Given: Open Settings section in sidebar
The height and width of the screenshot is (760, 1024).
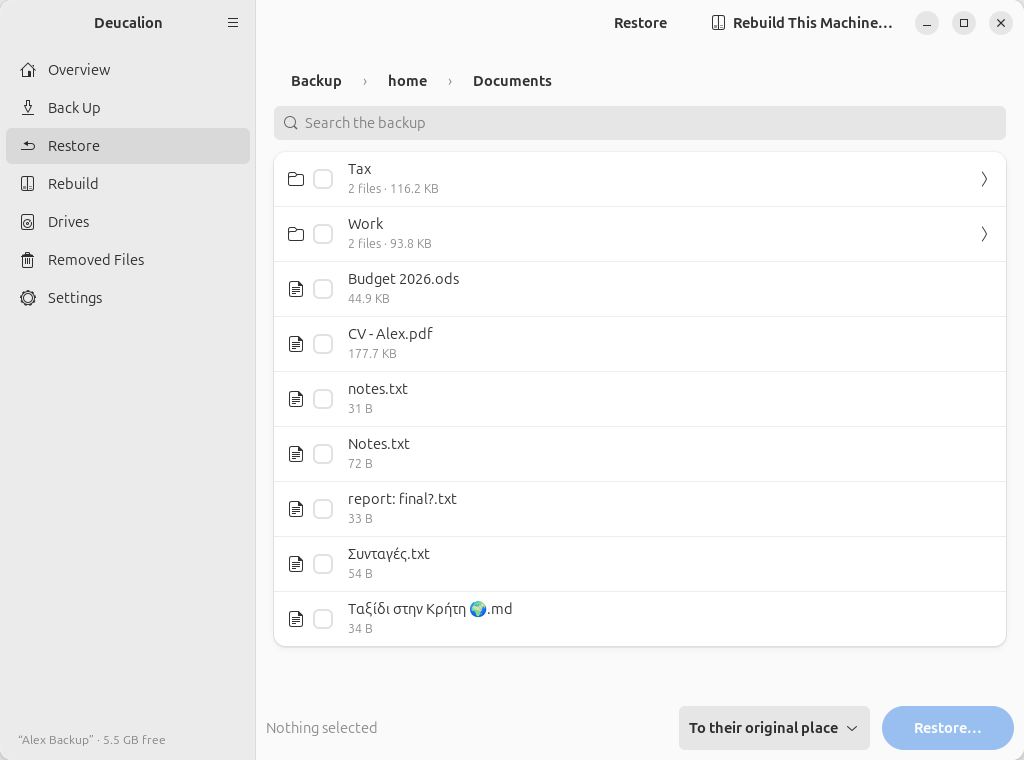Looking at the screenshot, I should 128,298.
